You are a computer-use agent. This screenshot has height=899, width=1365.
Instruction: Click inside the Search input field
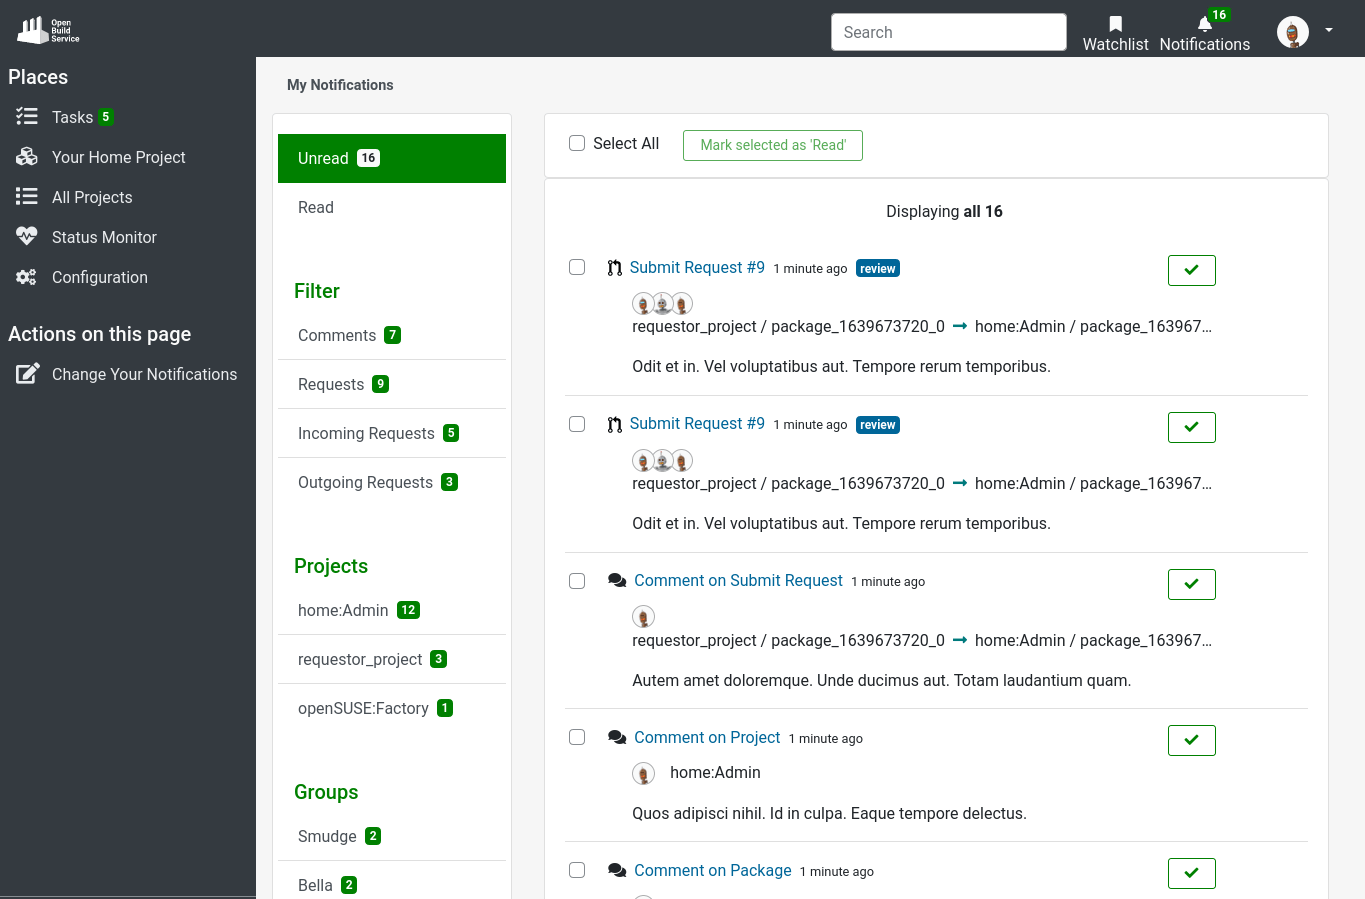pyautogui.click(x=948, y=32)
